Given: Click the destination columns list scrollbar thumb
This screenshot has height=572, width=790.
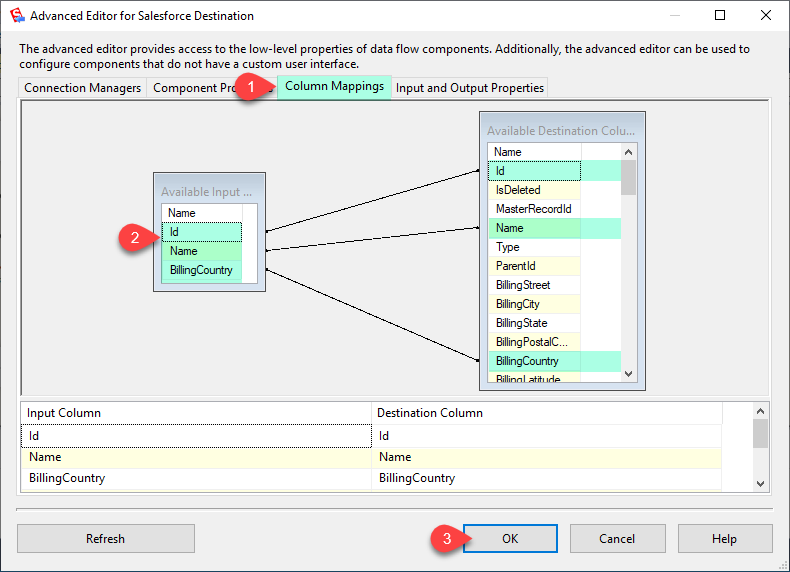Looking at the screenshot, I should [x=628, y=177].
